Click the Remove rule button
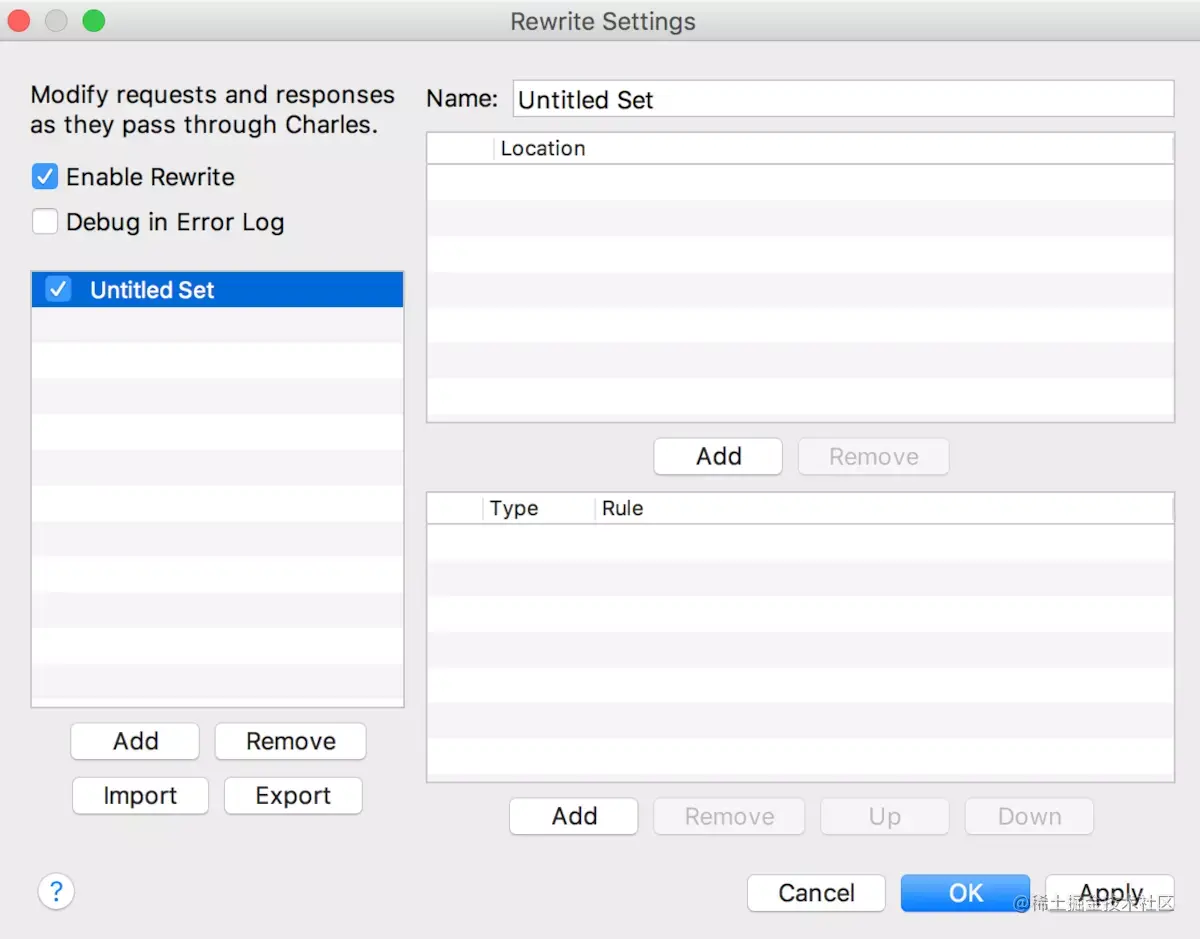Screen dimensions: 1200x939 pyautogui.click(x=729, y=816)
